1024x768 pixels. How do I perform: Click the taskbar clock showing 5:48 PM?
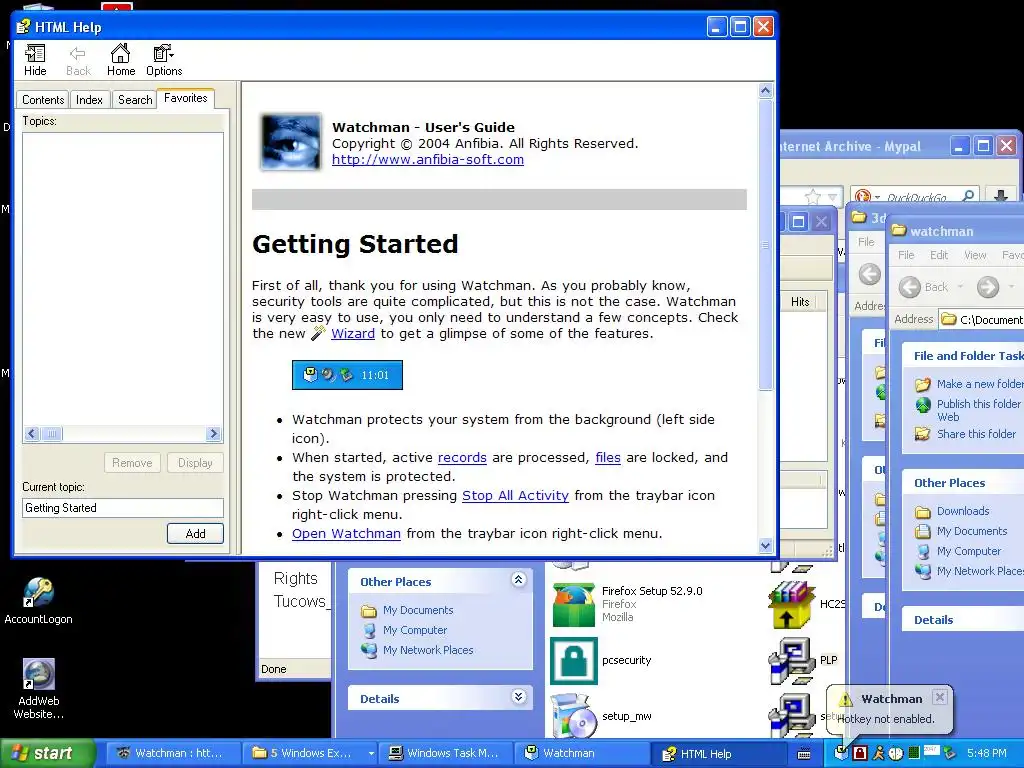click(987, 754)
